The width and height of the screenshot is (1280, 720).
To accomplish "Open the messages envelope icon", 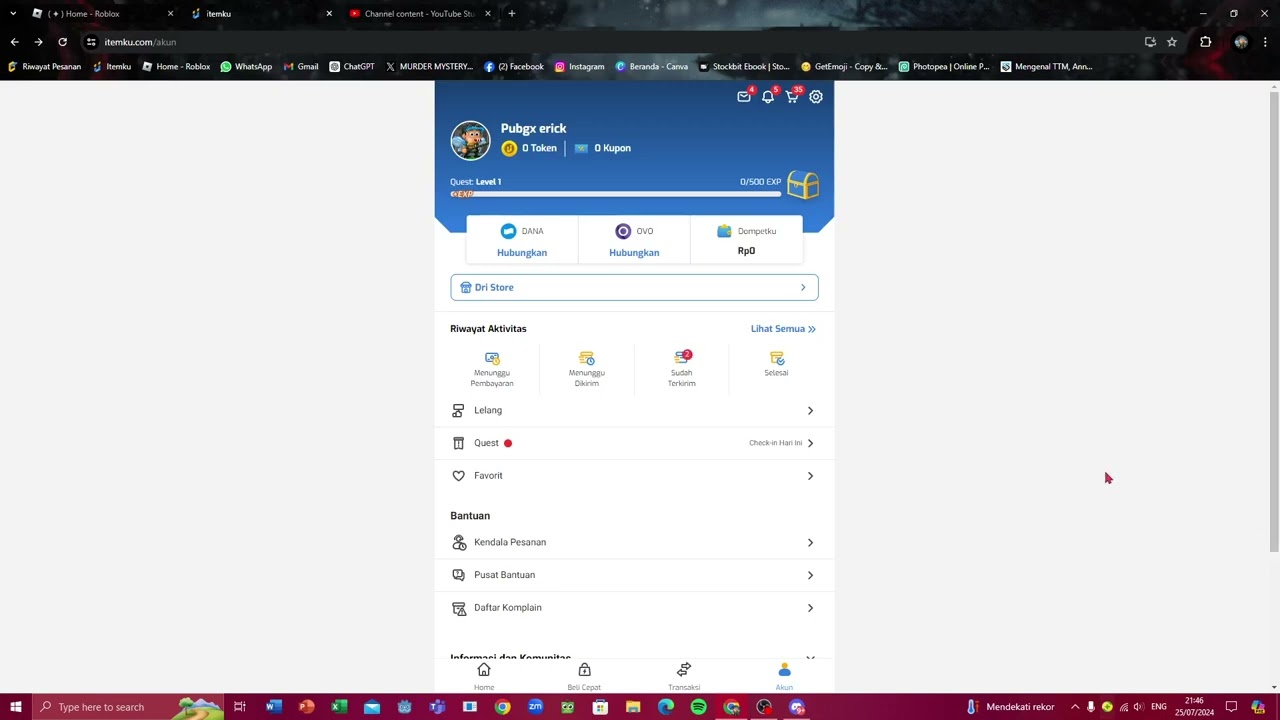I will [x=744, y=97].
